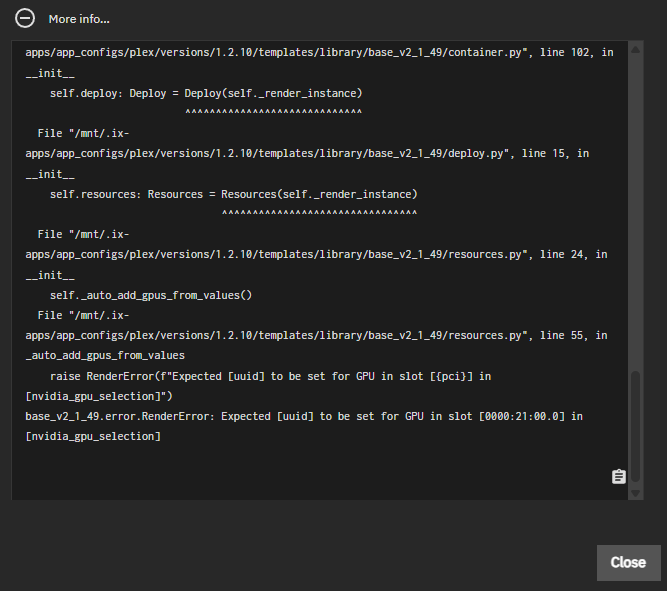This screenshot has width=667, height=591.
Task: Click the "self._auto_add_gpus_from_values()" call line
Action: coord(150,295)
